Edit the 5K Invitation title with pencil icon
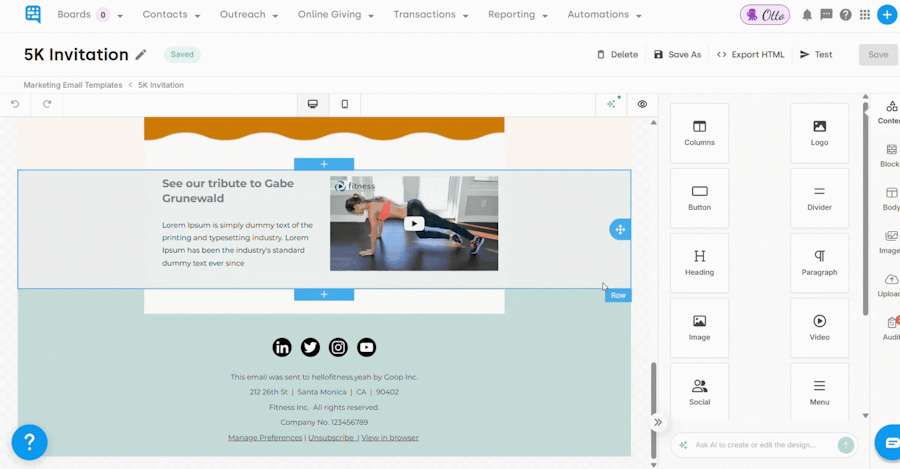 point(141,55)
